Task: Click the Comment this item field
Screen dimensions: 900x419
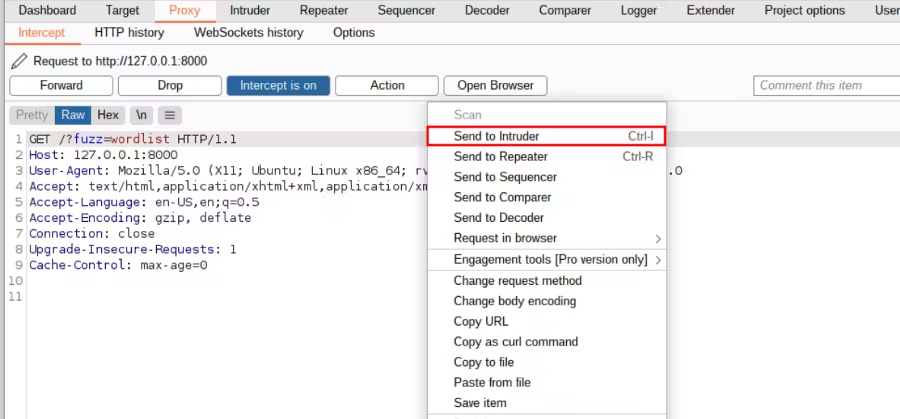Action: coord(827,86)
